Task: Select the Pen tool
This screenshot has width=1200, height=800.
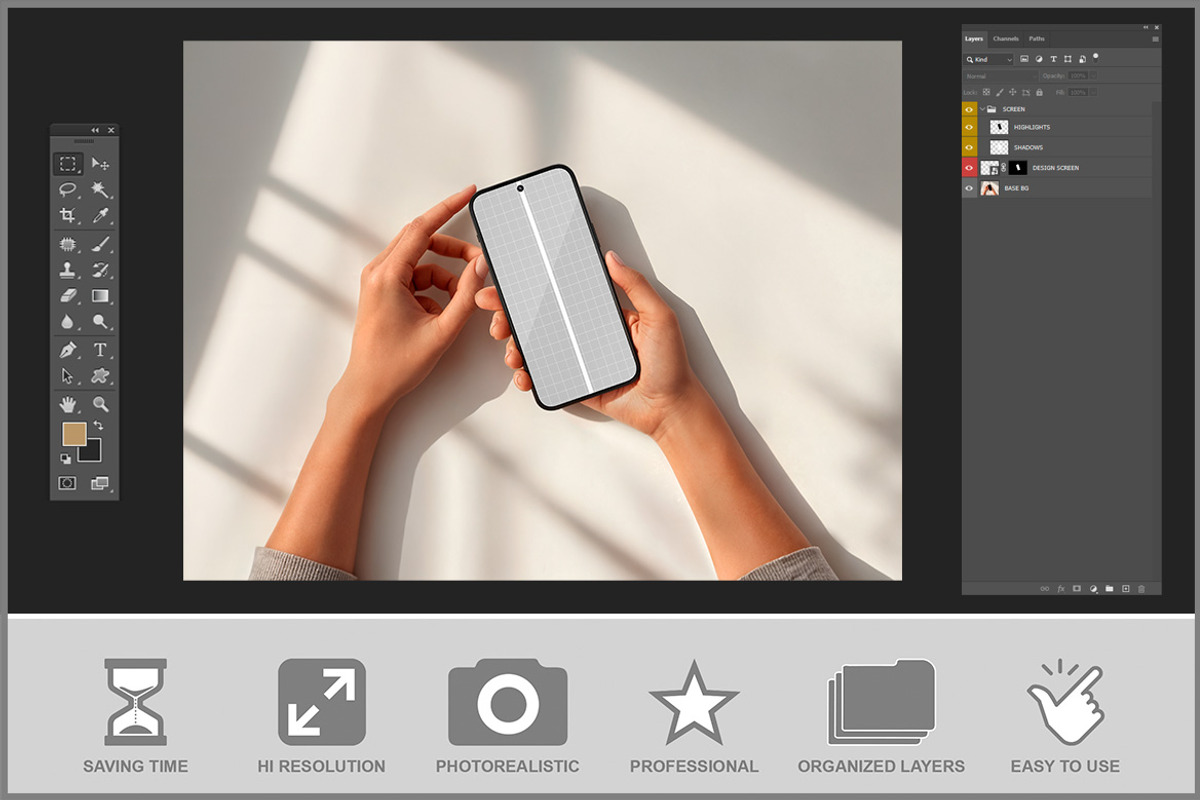Action: point(68,350)
